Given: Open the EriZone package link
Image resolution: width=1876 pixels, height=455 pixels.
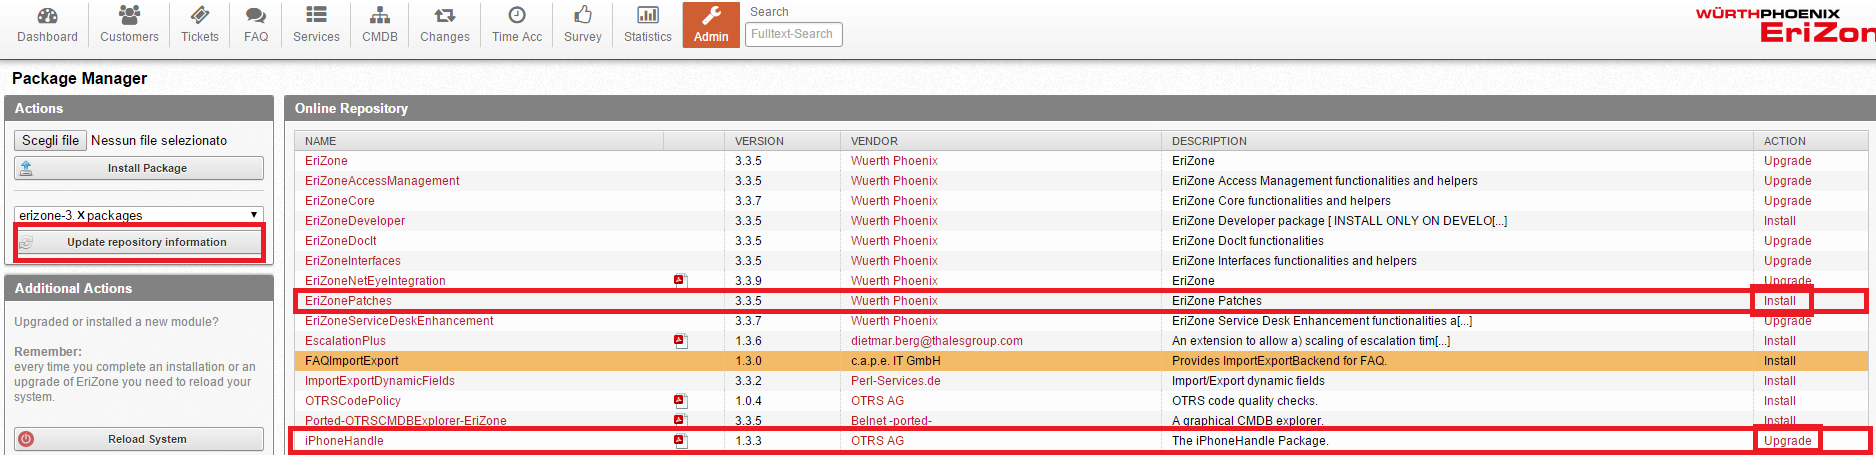Looking at the screenshot, I should pyautogui.click(x=326, y=161).
